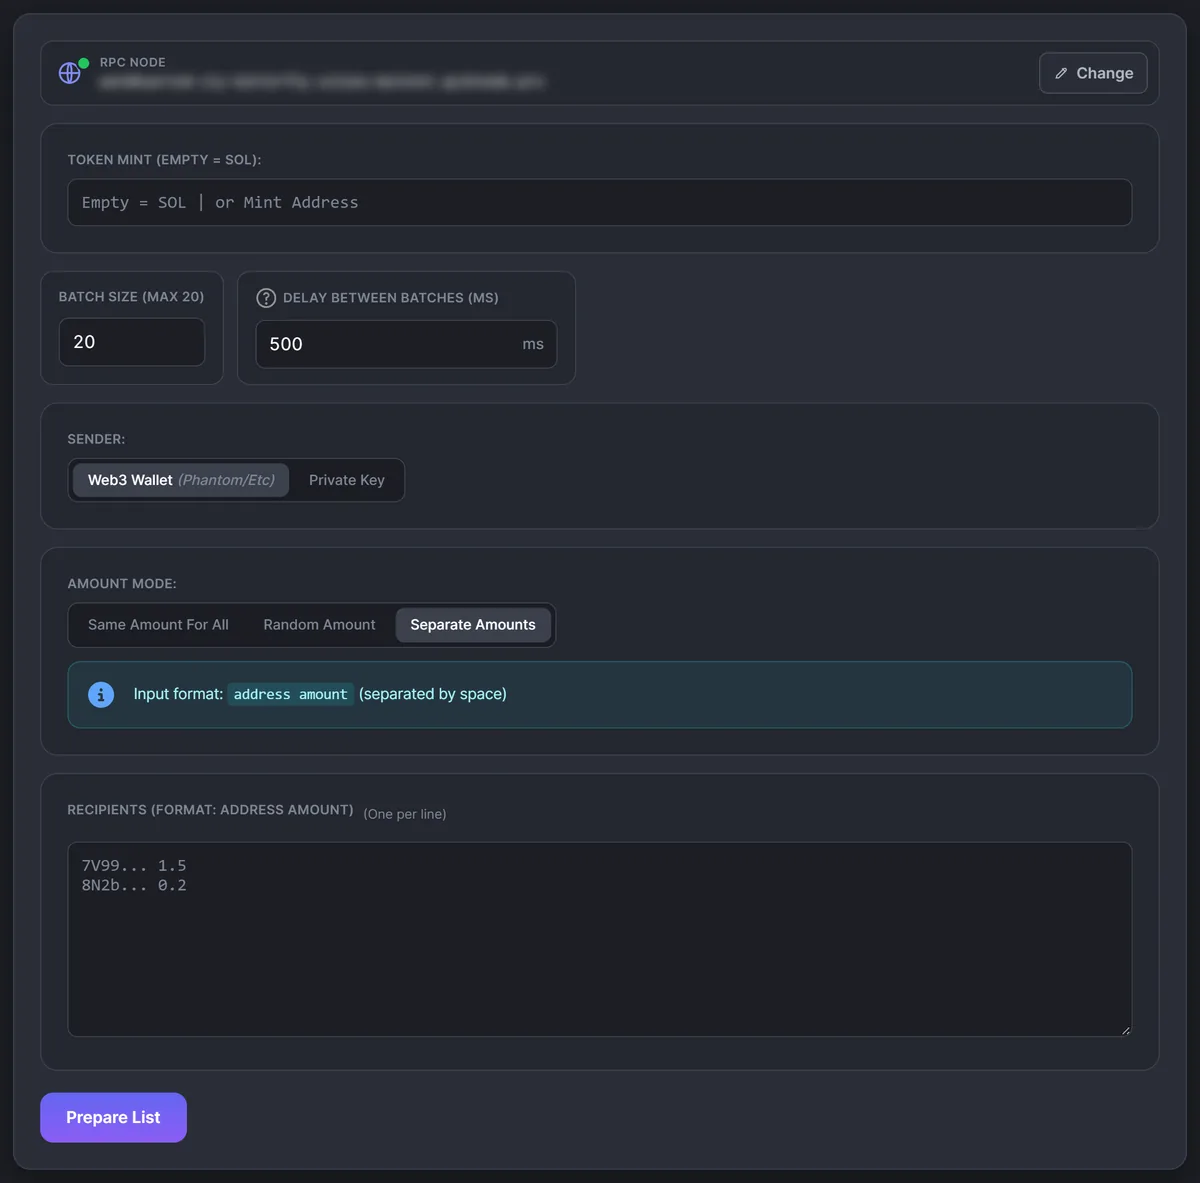Click the "DELAY BETWEEN BATCHES (MS)" label
Image resolution: width=1200 pixels, height=1183 pixels.
click(391, 298)
